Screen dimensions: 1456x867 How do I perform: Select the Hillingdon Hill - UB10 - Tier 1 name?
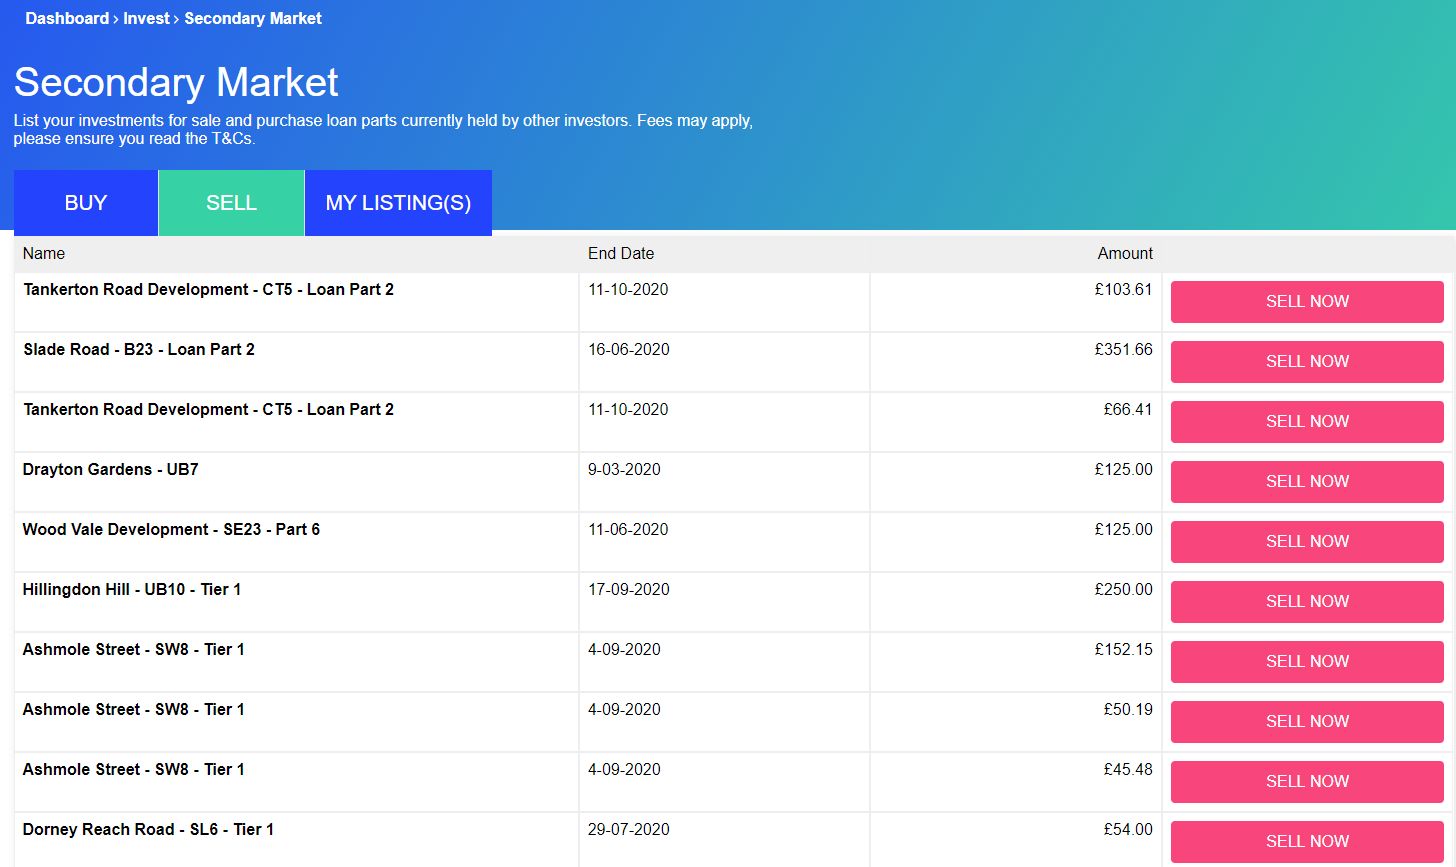[x=132, y=590]
